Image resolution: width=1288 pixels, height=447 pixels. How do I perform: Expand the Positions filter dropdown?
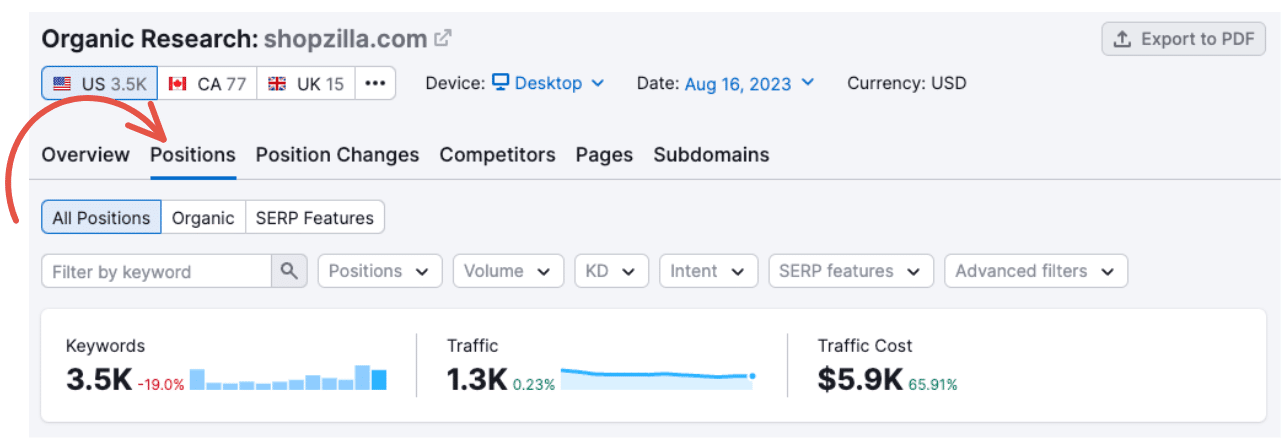380,271
